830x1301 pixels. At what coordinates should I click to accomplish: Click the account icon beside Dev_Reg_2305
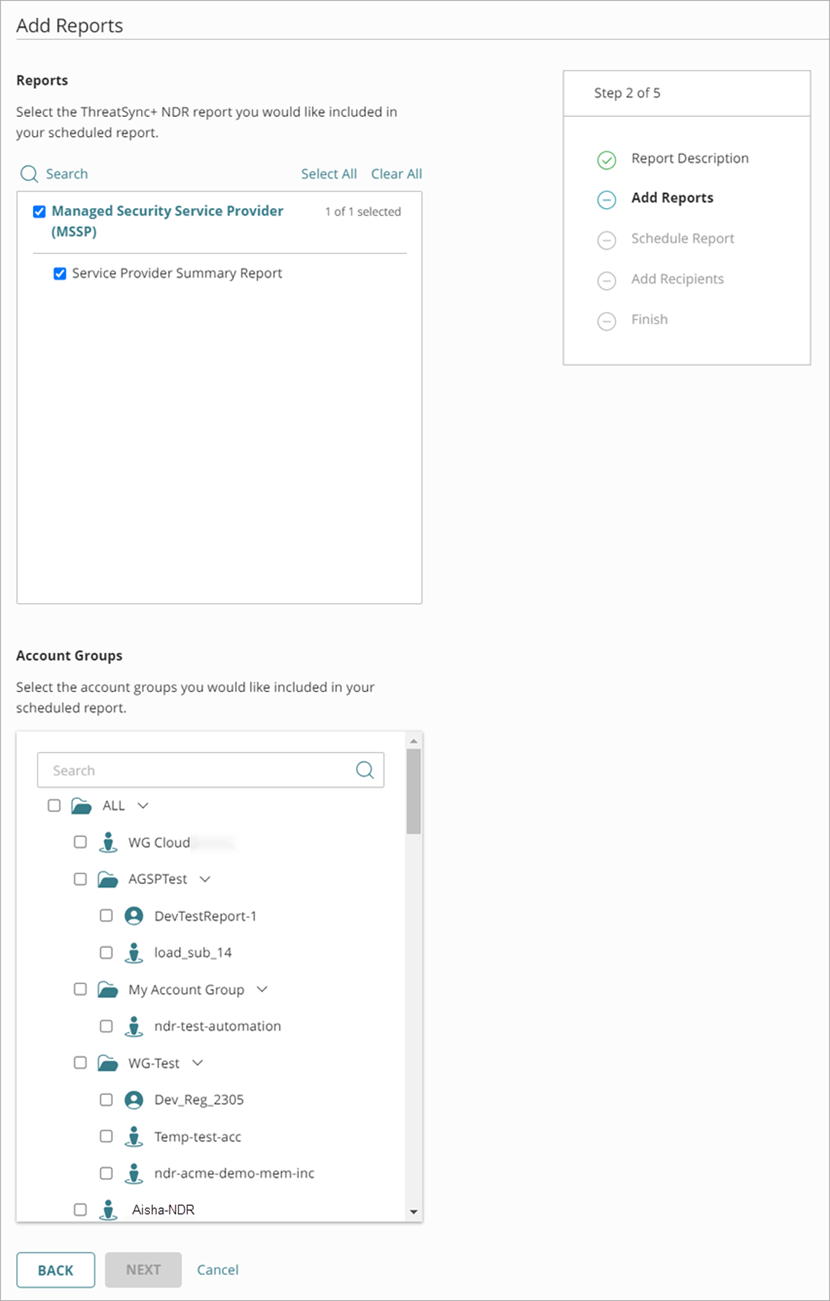coord(134,1099)
